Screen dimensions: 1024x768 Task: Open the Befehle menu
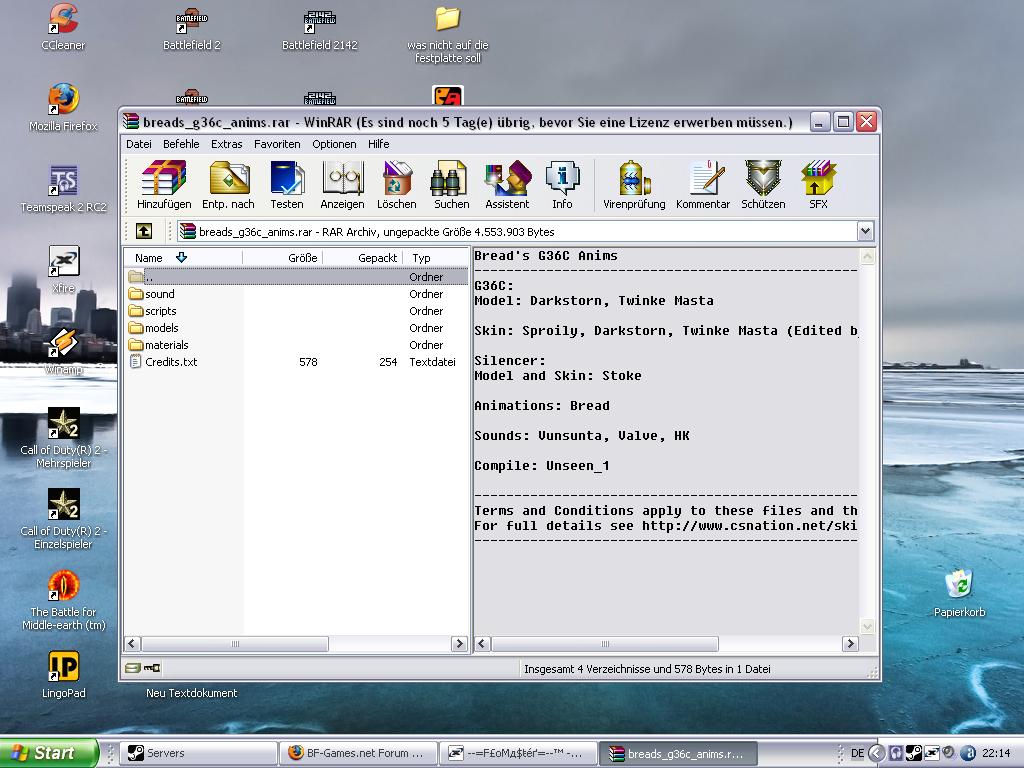tap(181, 144)
